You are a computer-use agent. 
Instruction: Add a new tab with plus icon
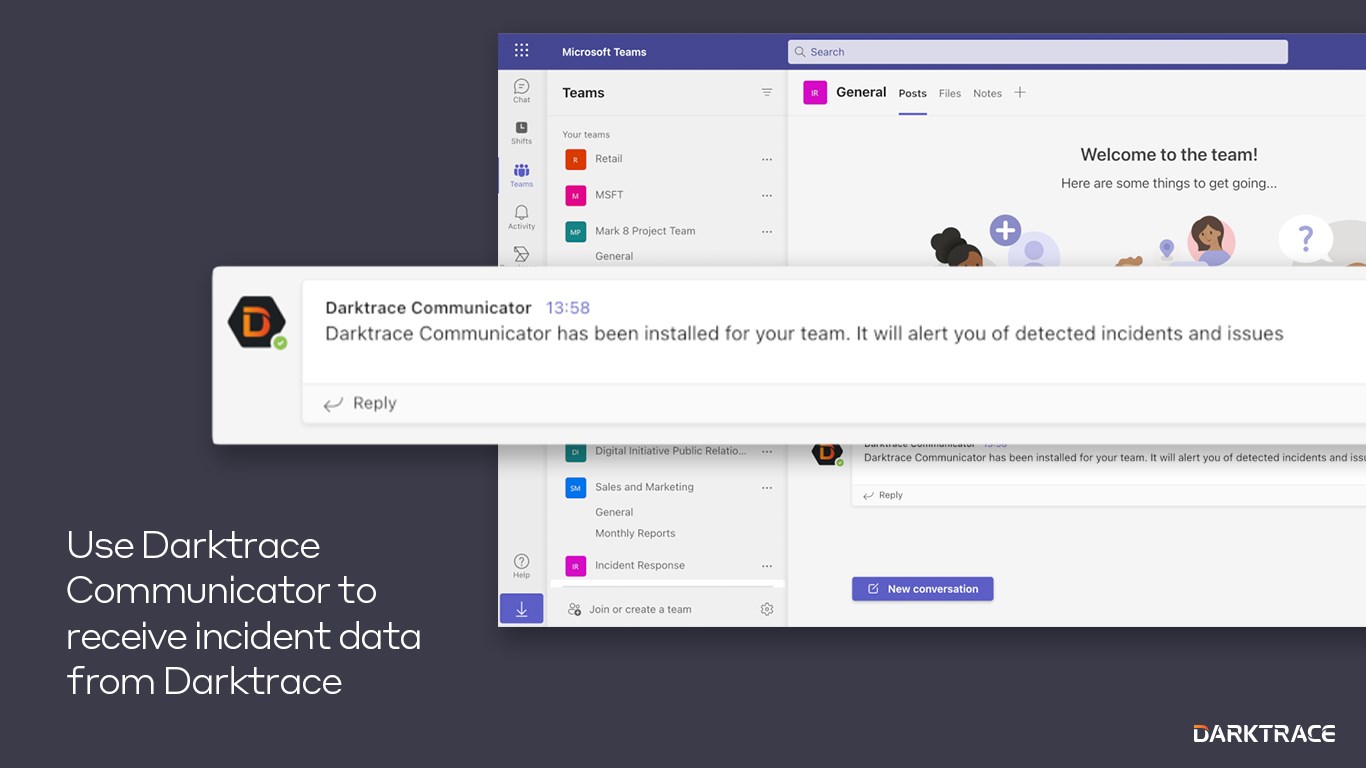[1020, 92]
